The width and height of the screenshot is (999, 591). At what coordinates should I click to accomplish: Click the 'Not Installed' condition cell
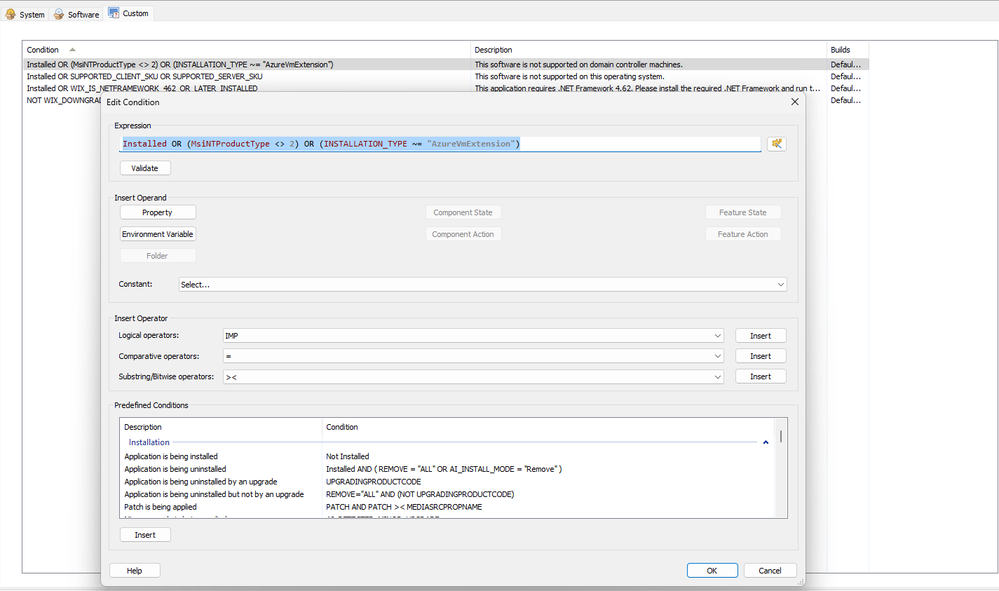point(347,457)
